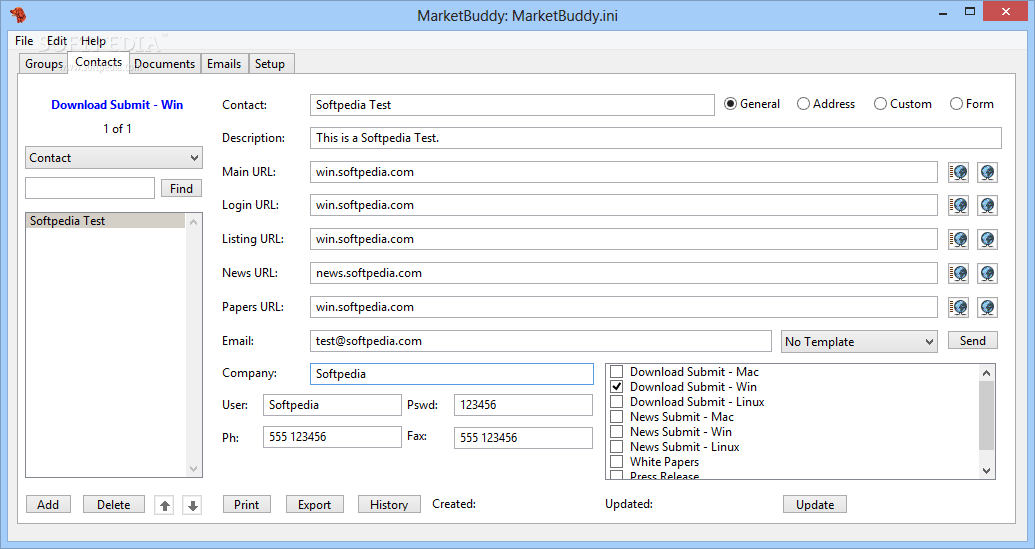Switch to the Groups tab
The height and width of the screenshot is (549, 1035).
pos(44,64)
